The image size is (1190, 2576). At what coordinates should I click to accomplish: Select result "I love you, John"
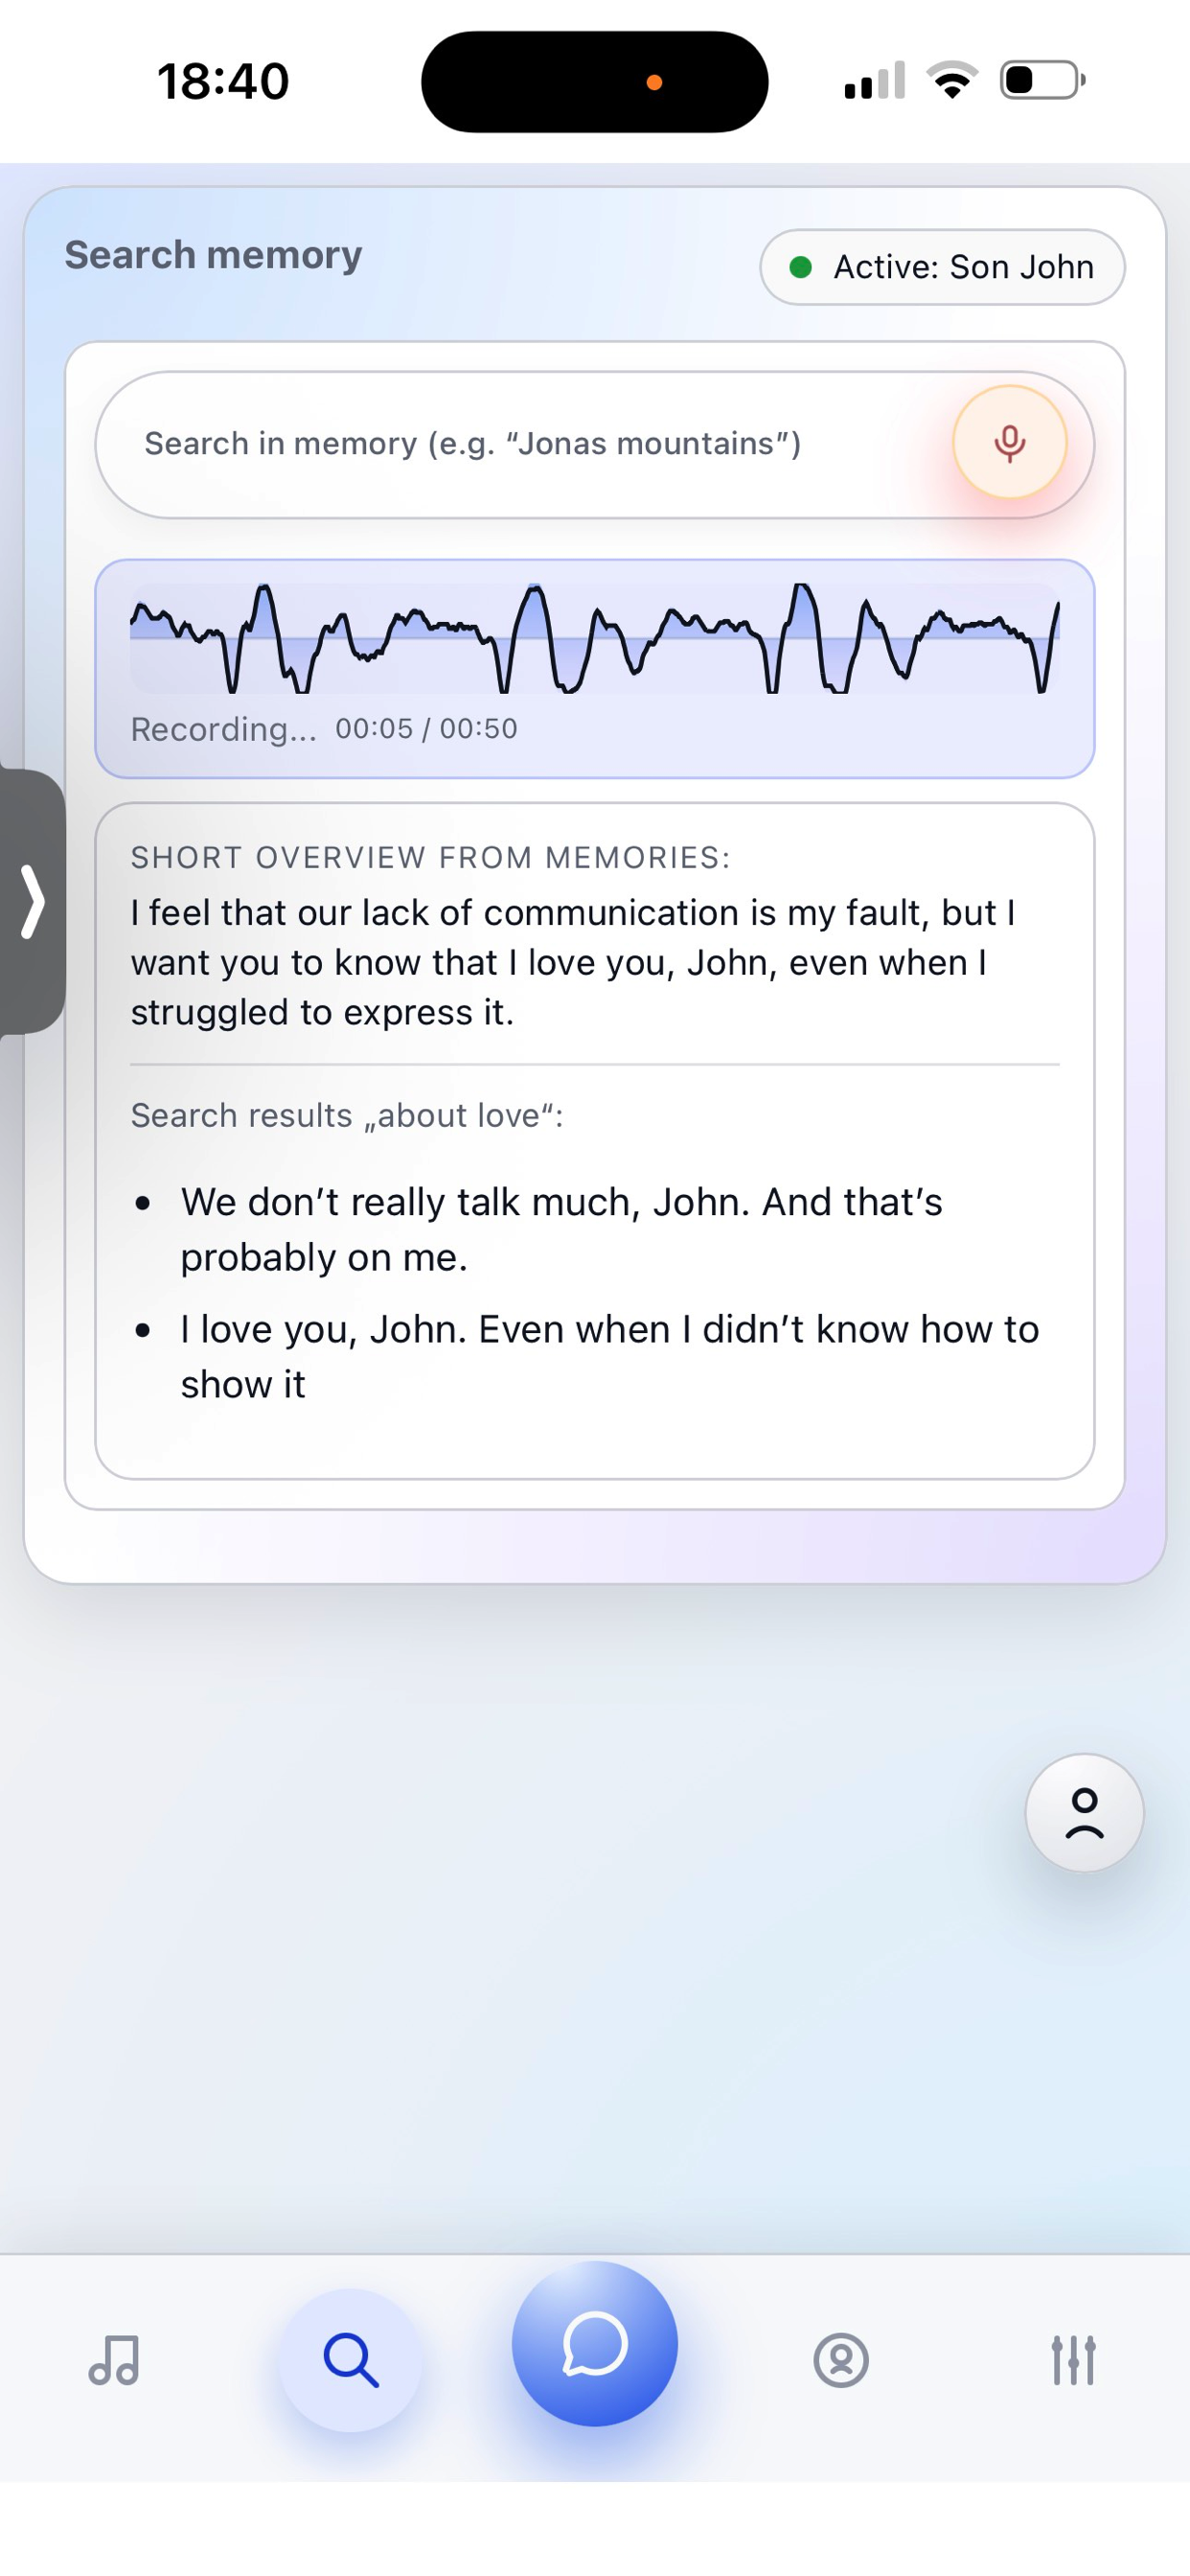pyautogui.click(x=609, y=1356)
